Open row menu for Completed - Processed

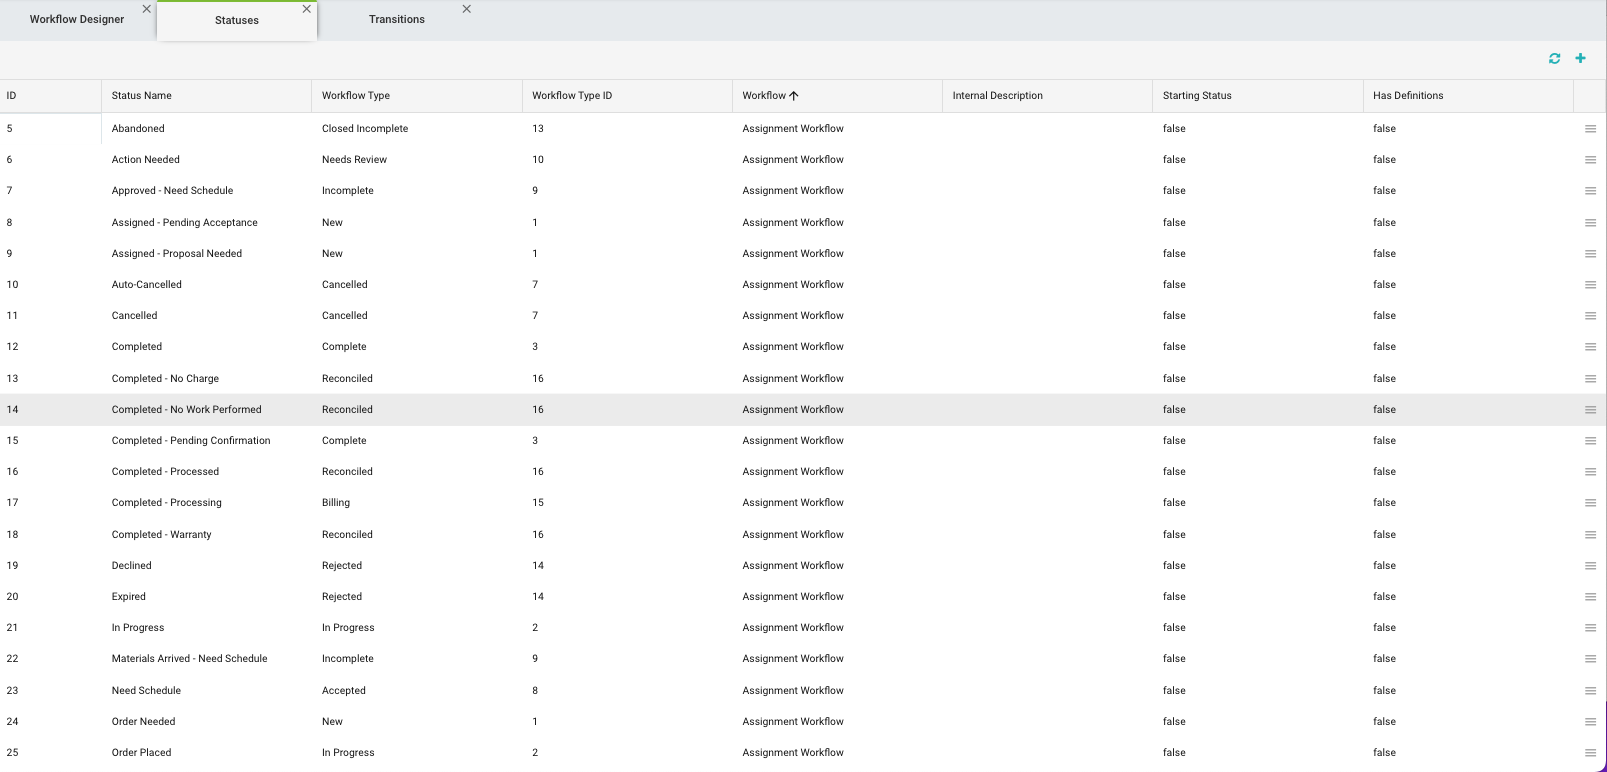1590,472
